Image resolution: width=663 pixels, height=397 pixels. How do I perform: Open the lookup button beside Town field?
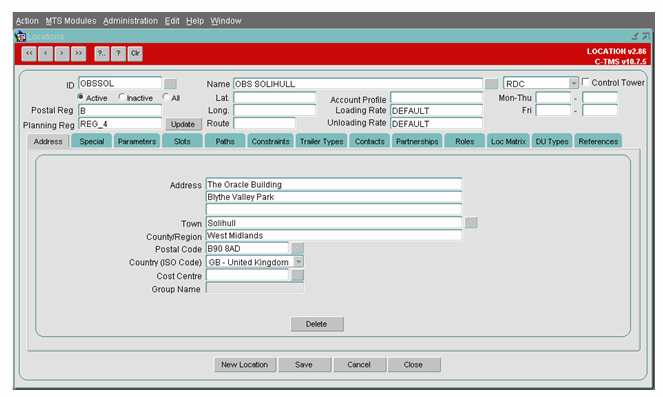tap(471, 223)
